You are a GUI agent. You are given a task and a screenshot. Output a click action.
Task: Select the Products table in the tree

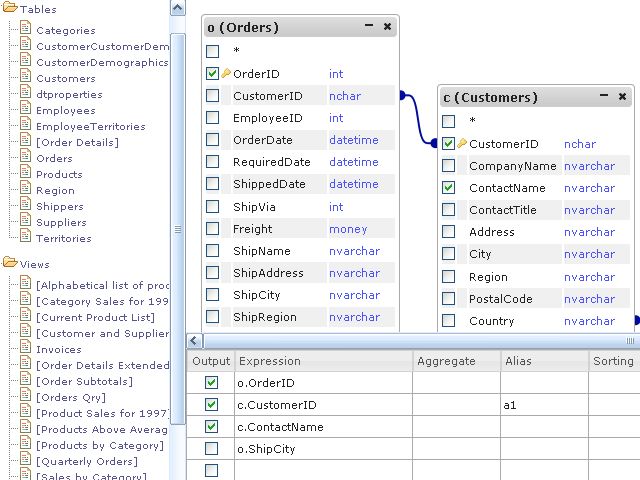point(59,174)
